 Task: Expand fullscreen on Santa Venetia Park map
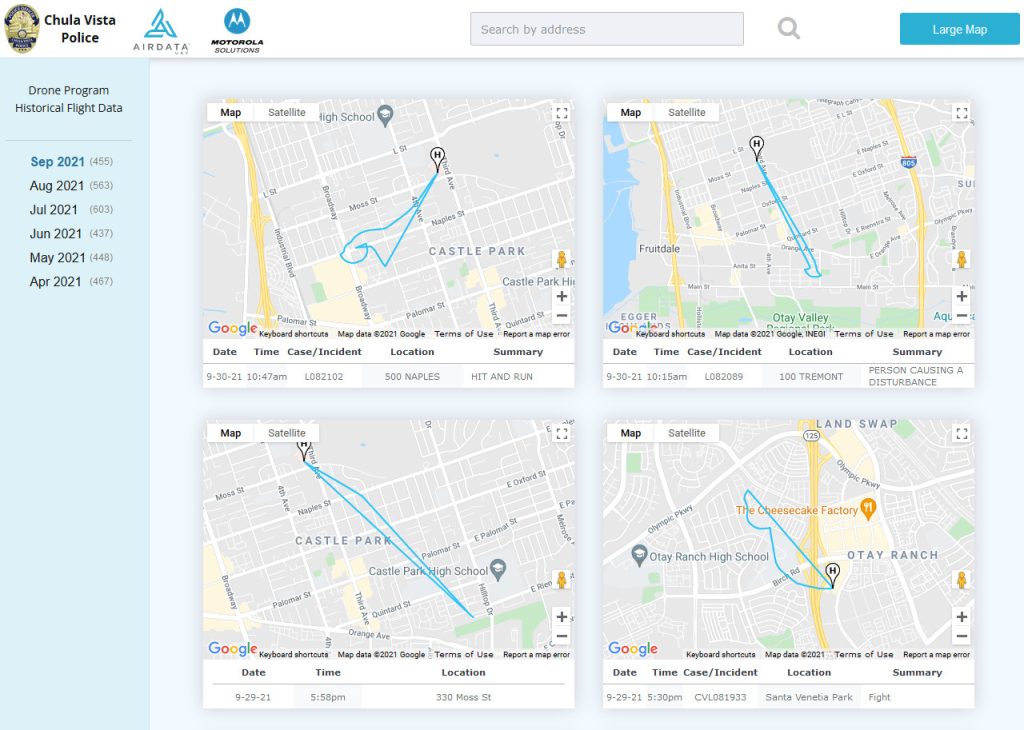pyautogui.click(x=961, y=434)
